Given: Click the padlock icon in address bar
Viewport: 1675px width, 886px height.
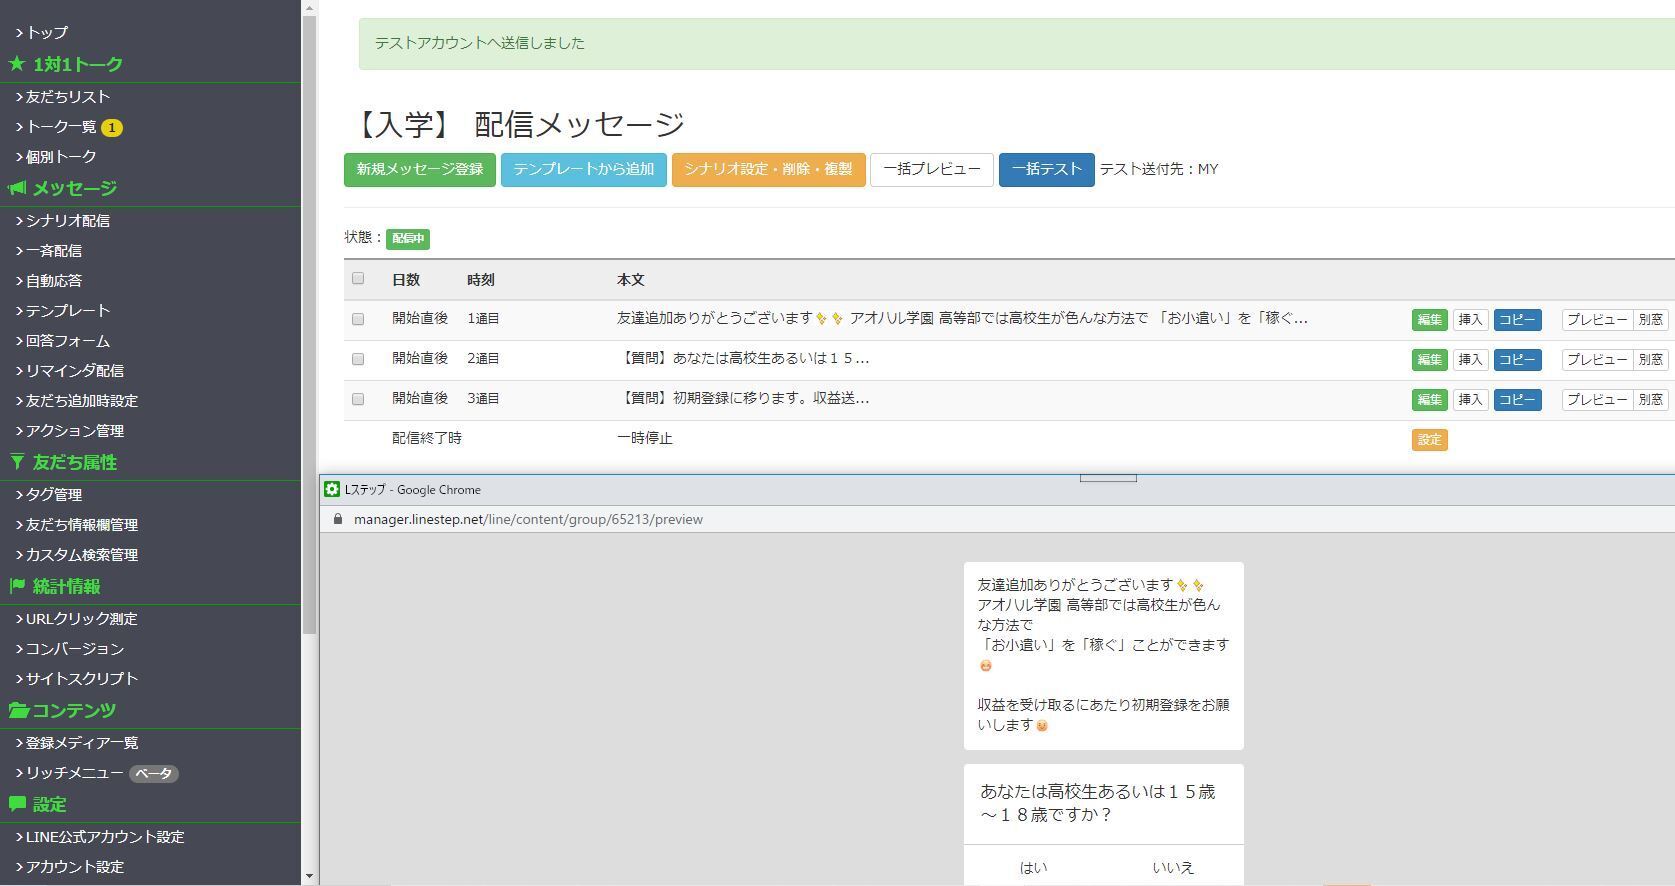Looking at the screenshot, I should tap(338, 520).
